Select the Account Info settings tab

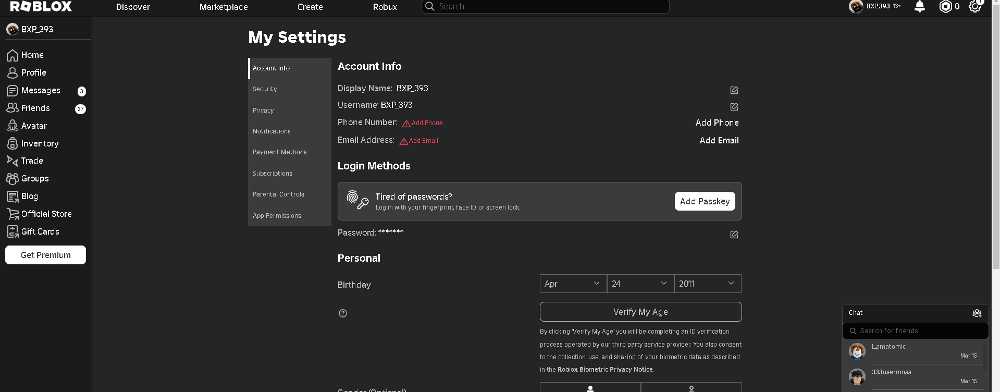click(x=290, y=68)
